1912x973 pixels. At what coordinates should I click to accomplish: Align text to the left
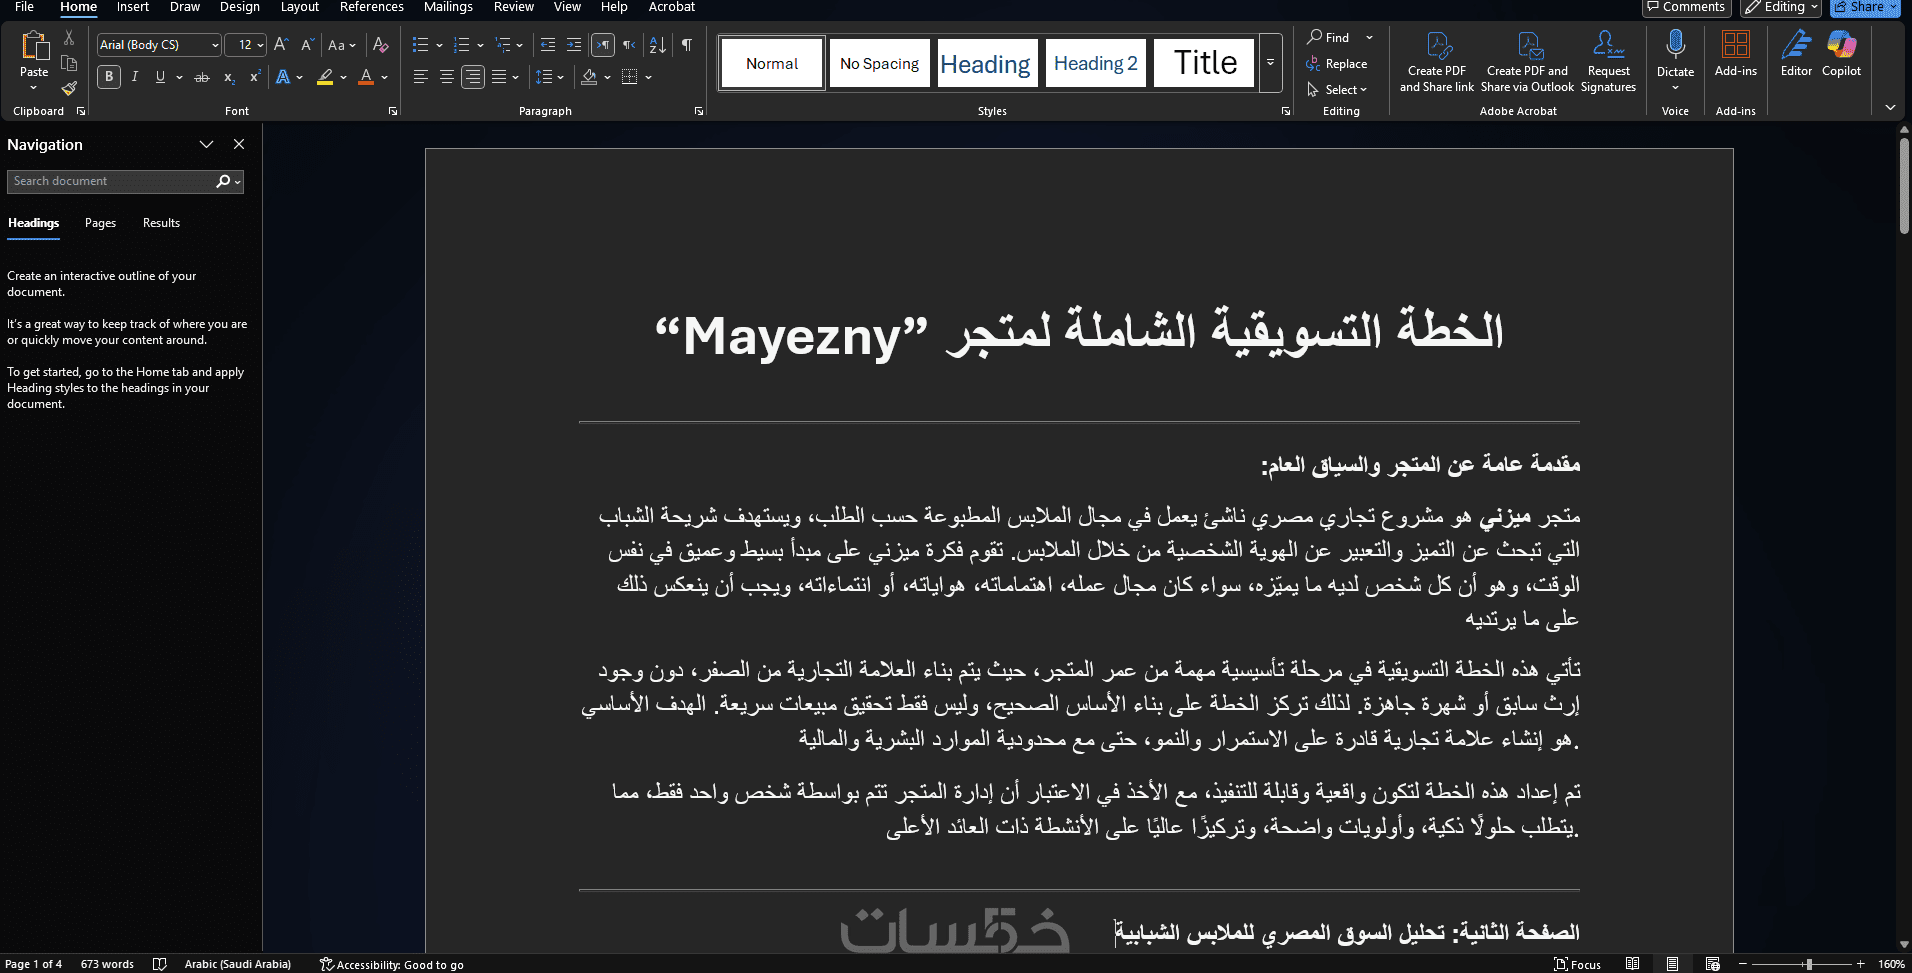click(x=421, y=77)
